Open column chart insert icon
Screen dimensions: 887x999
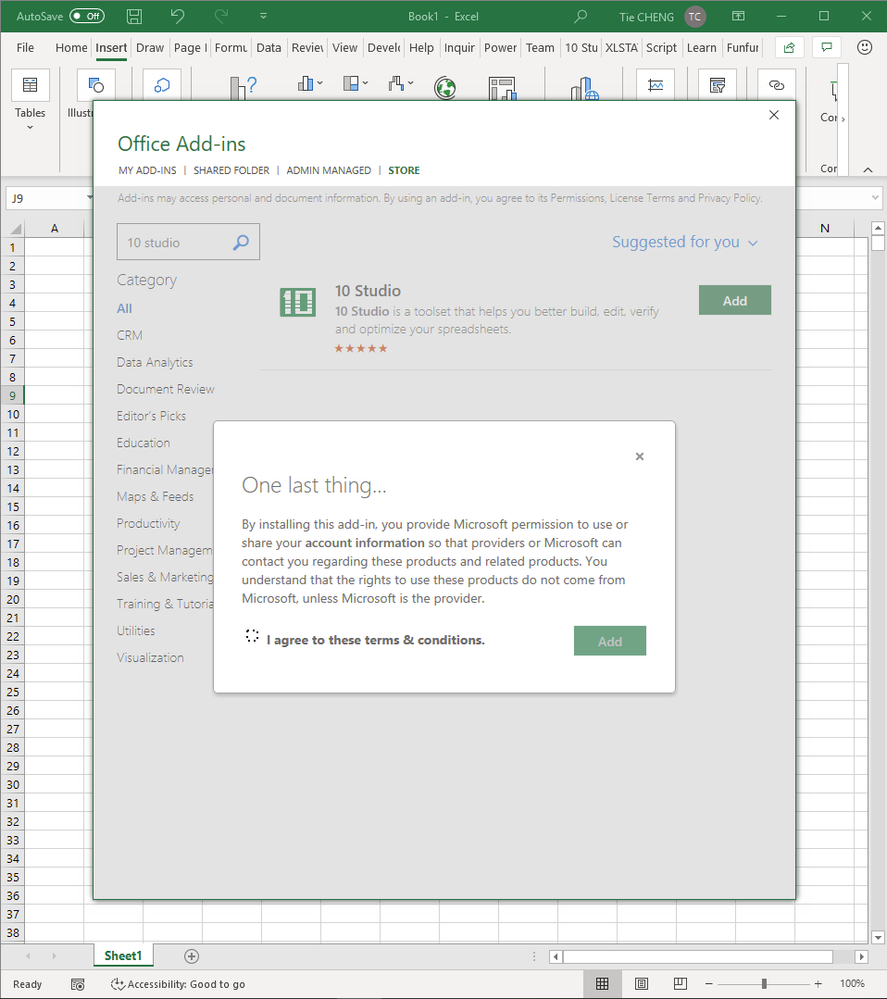tap(310, 83)
